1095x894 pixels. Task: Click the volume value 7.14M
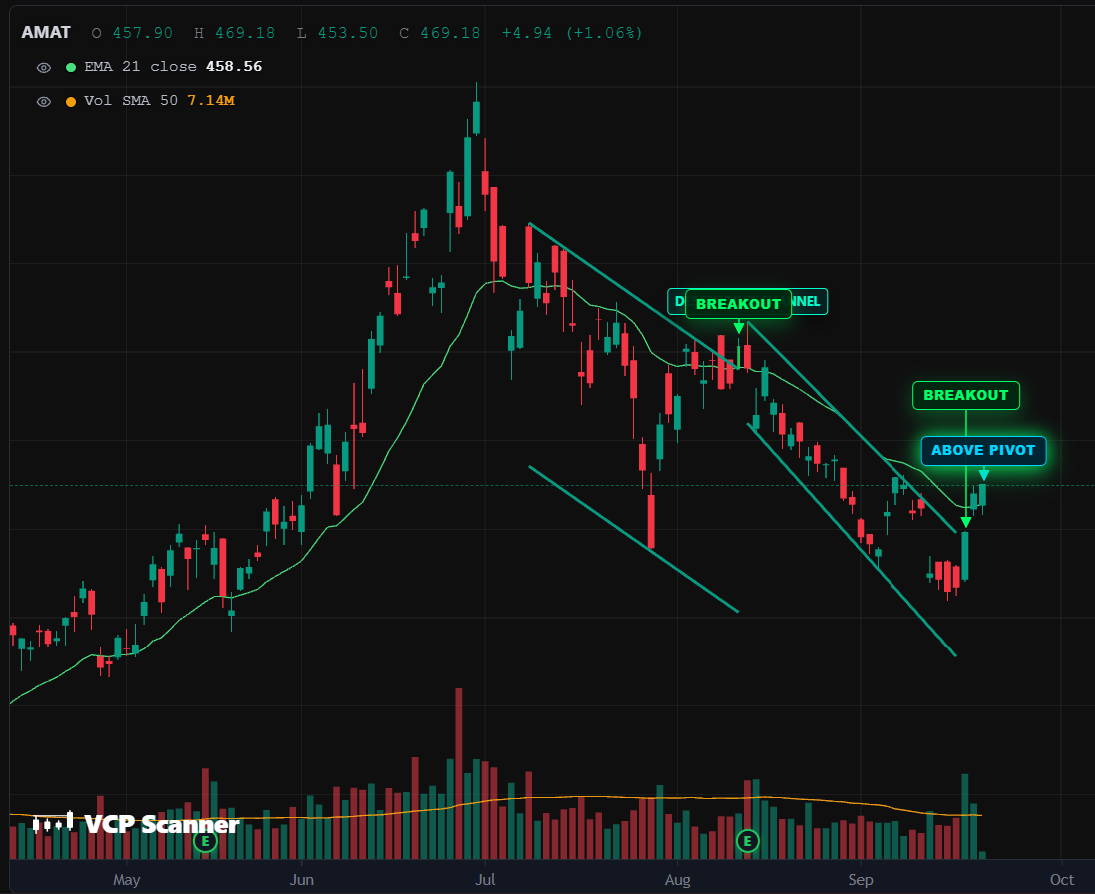click(211, 101)
